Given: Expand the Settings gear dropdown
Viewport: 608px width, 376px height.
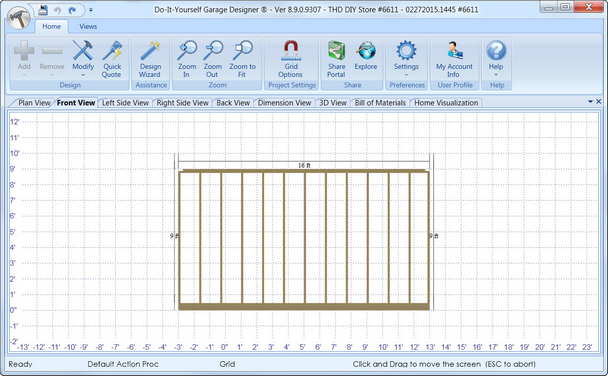Looking at the screenshot, I should pyautogui.click(x=406, y=59).
